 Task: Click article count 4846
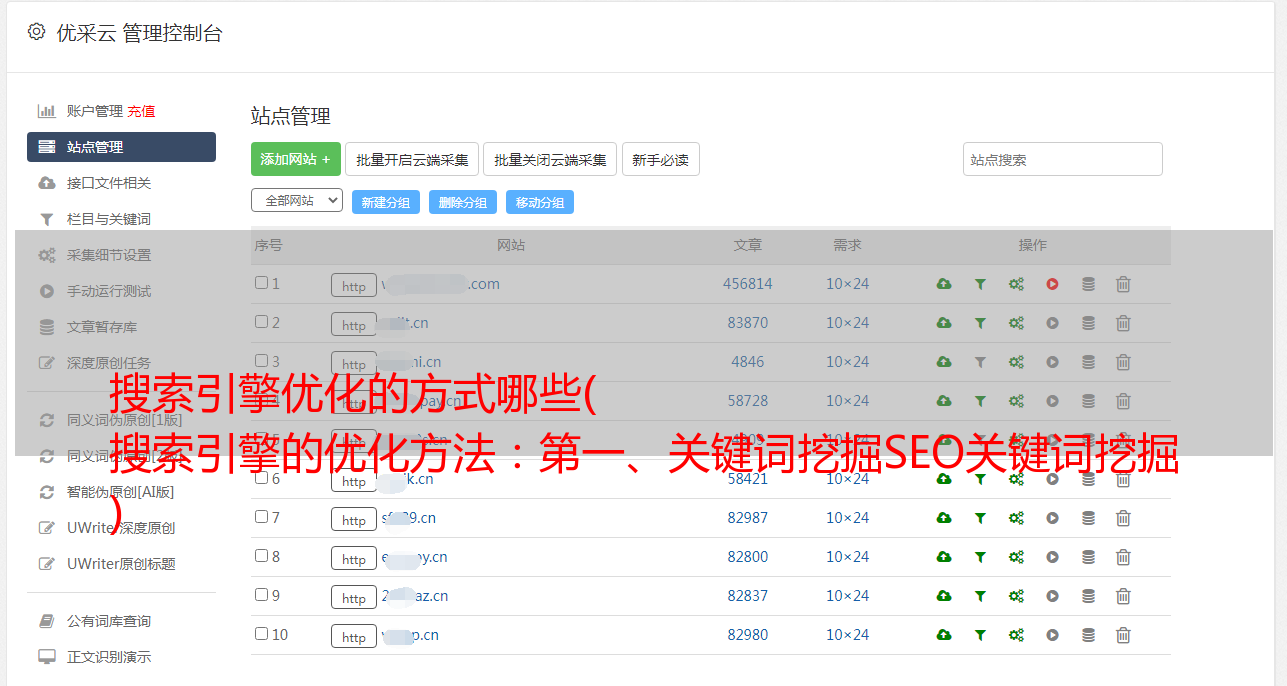coord(748,362)
